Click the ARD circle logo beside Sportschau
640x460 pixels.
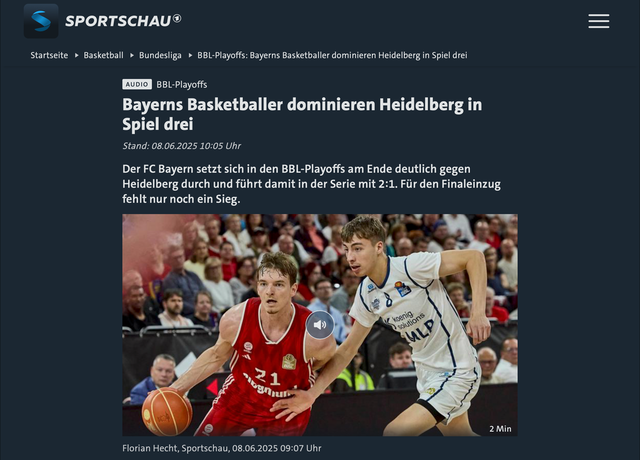177,18
